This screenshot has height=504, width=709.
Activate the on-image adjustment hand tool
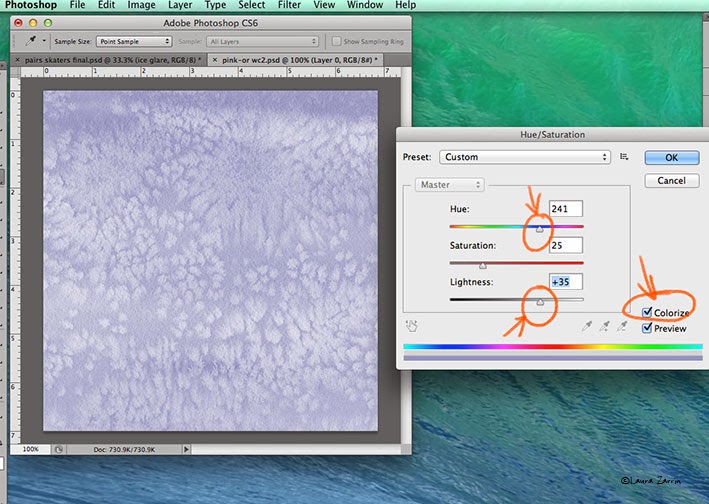tap(411, 324)
